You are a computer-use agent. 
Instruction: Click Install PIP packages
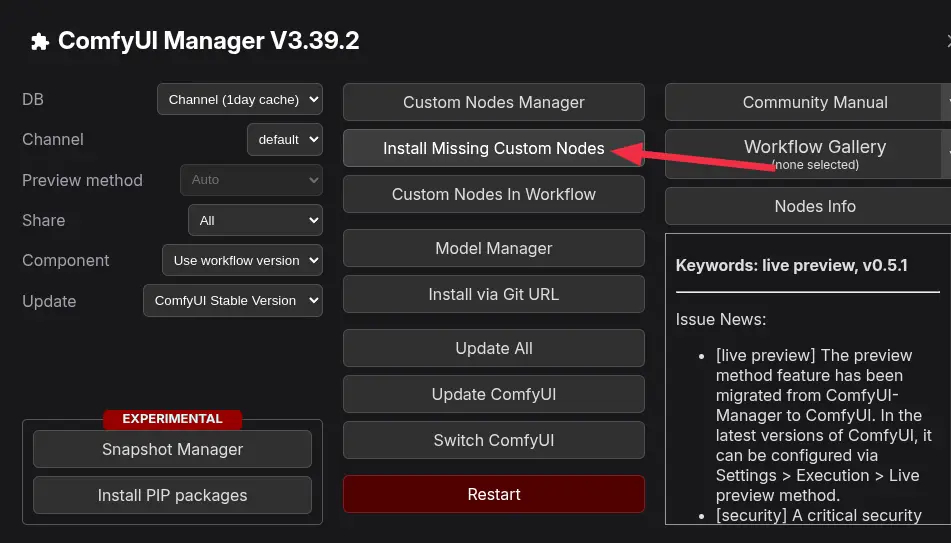[172, 495]
